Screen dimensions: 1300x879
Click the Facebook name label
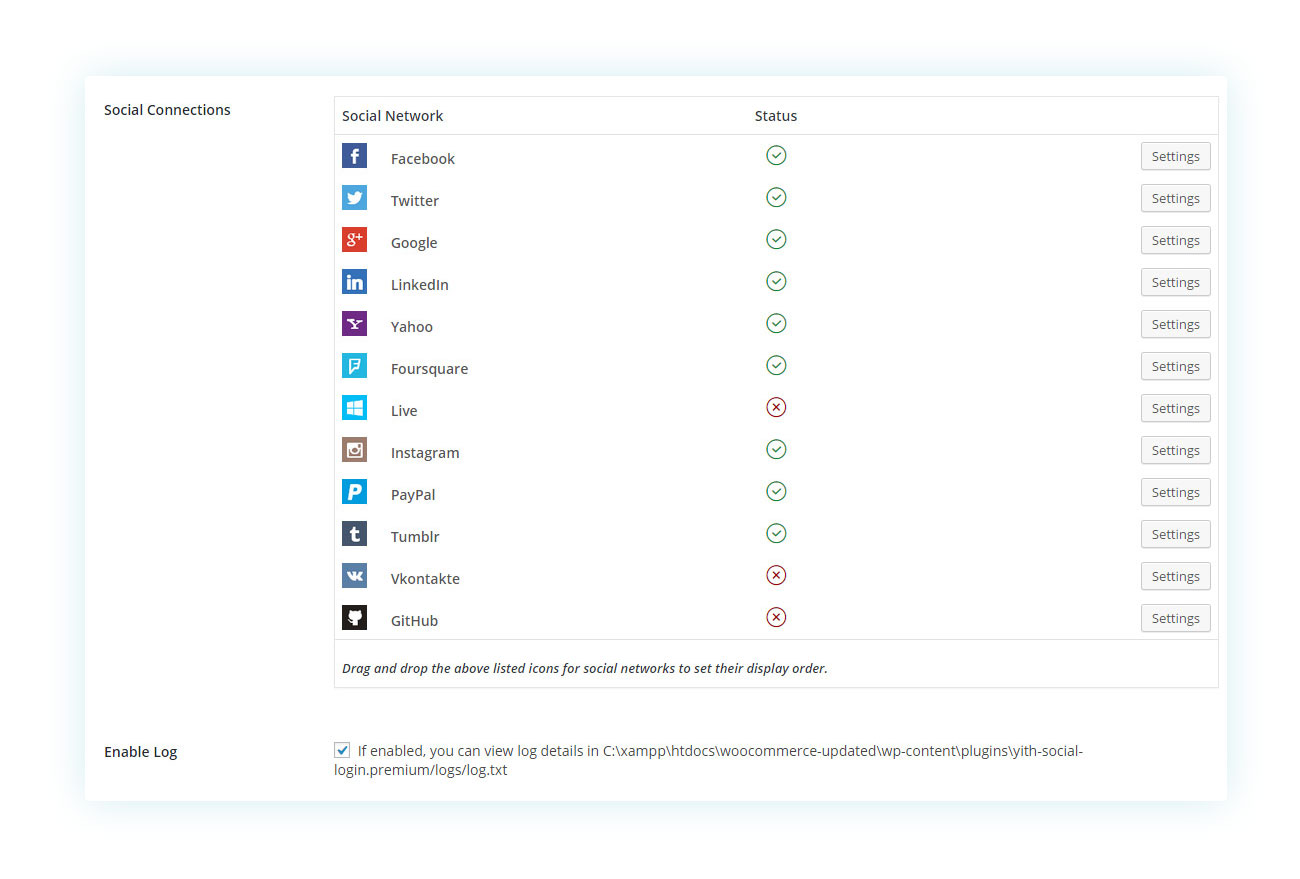click(422, 159)
